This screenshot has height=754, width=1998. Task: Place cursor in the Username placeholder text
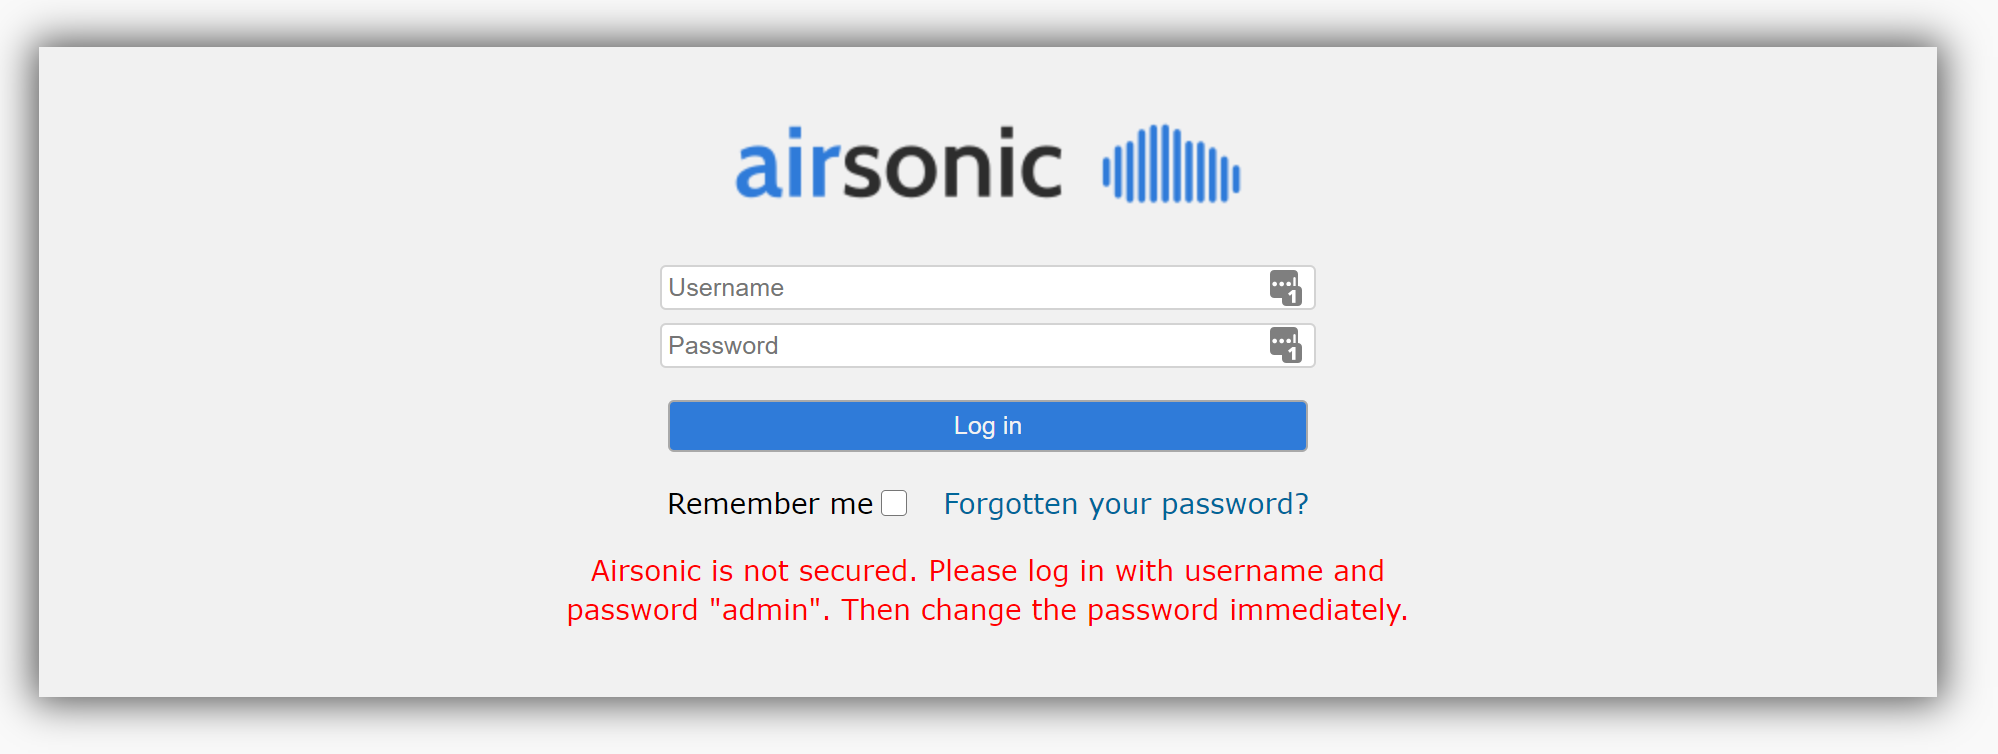click(726, 288)
